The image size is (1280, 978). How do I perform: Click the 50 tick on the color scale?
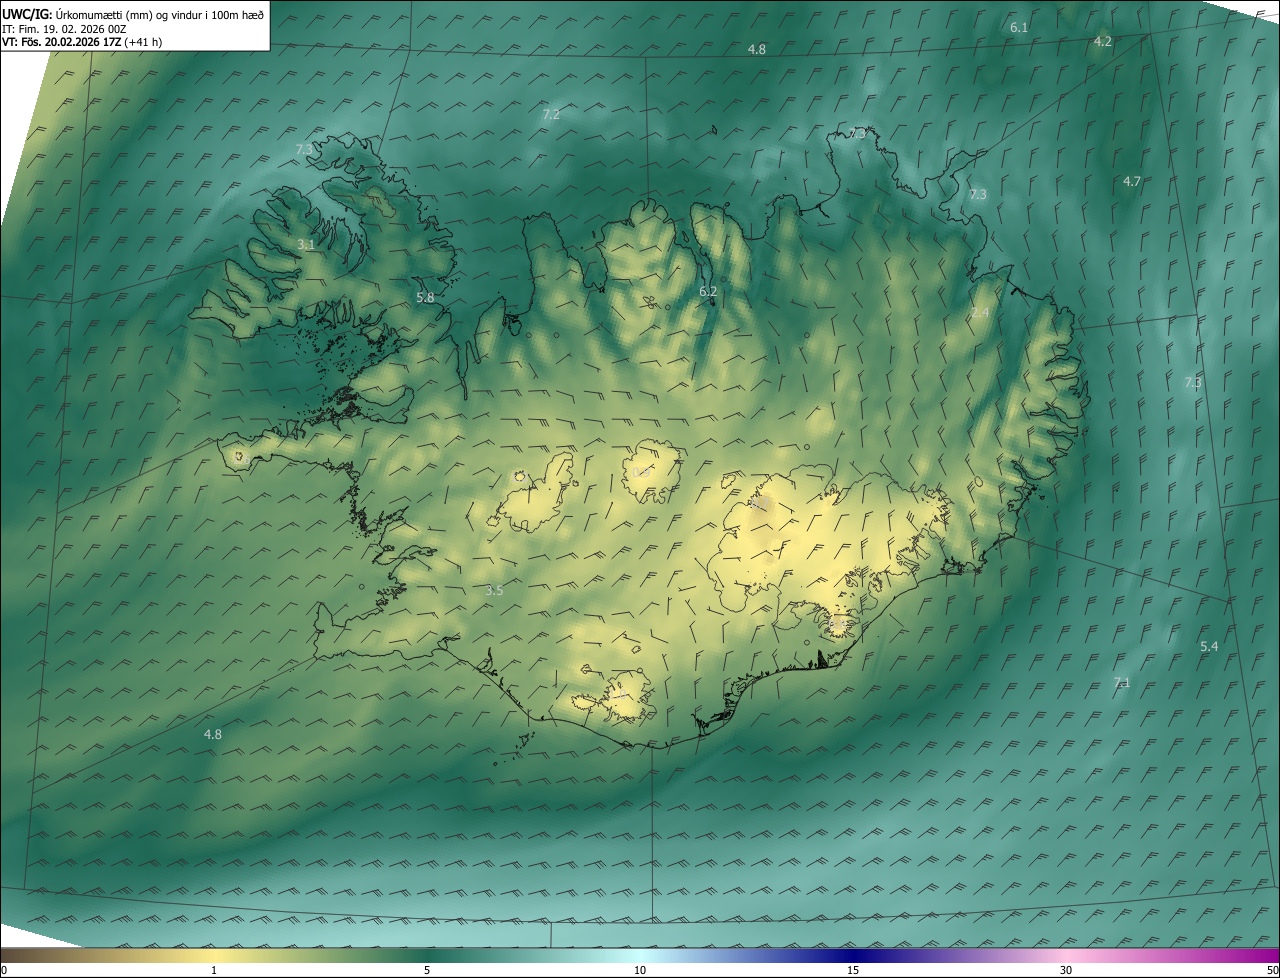[x=1272, y=970]
